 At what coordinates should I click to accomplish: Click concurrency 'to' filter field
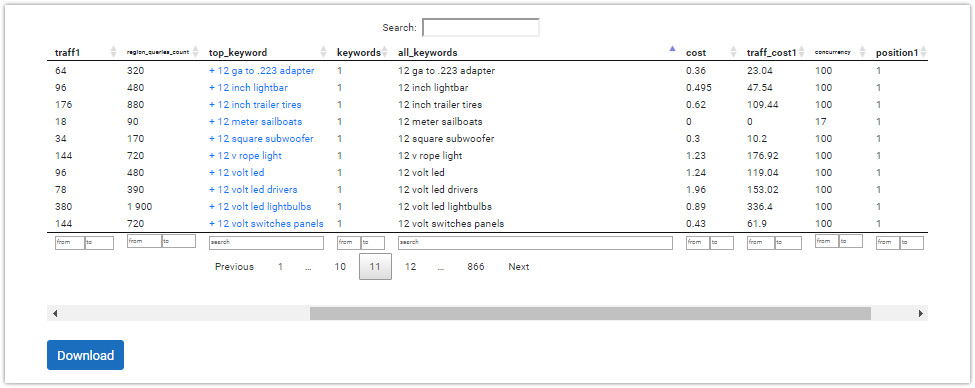pyautogui.click(x=851, y=241)
